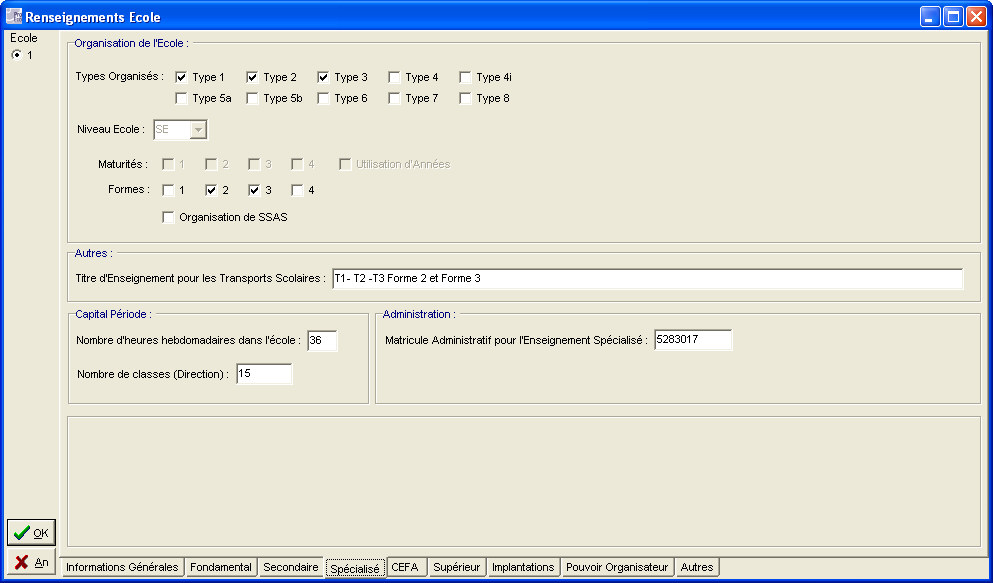Screen dimensions: 993x583
Task: Click the Titre d'Enseignement Transports Scolaires field
Action: point(647,278)
